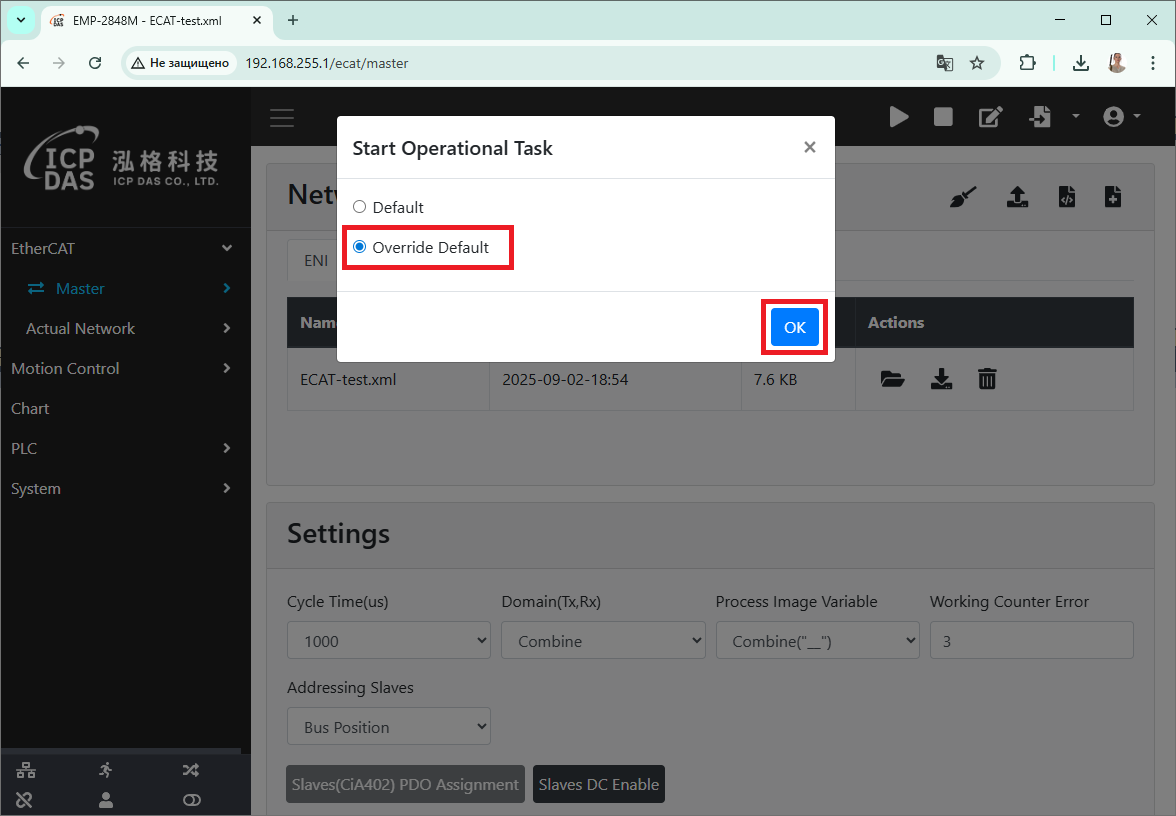This screenshot has height=816, width=1176.
Task: Click the Slaves DC Enable button
Action: click(x=598, y=784)
